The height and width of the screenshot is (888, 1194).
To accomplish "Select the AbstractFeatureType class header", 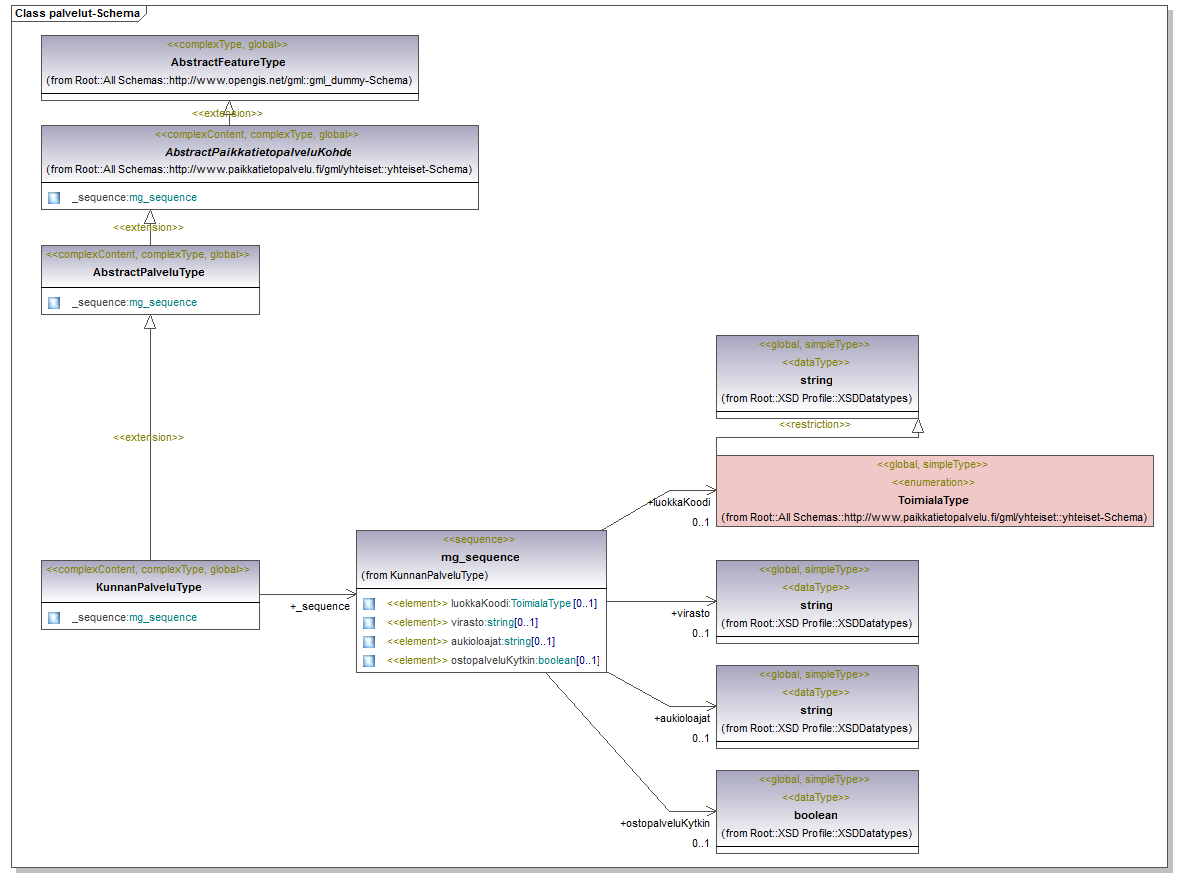I will [229, 62].
